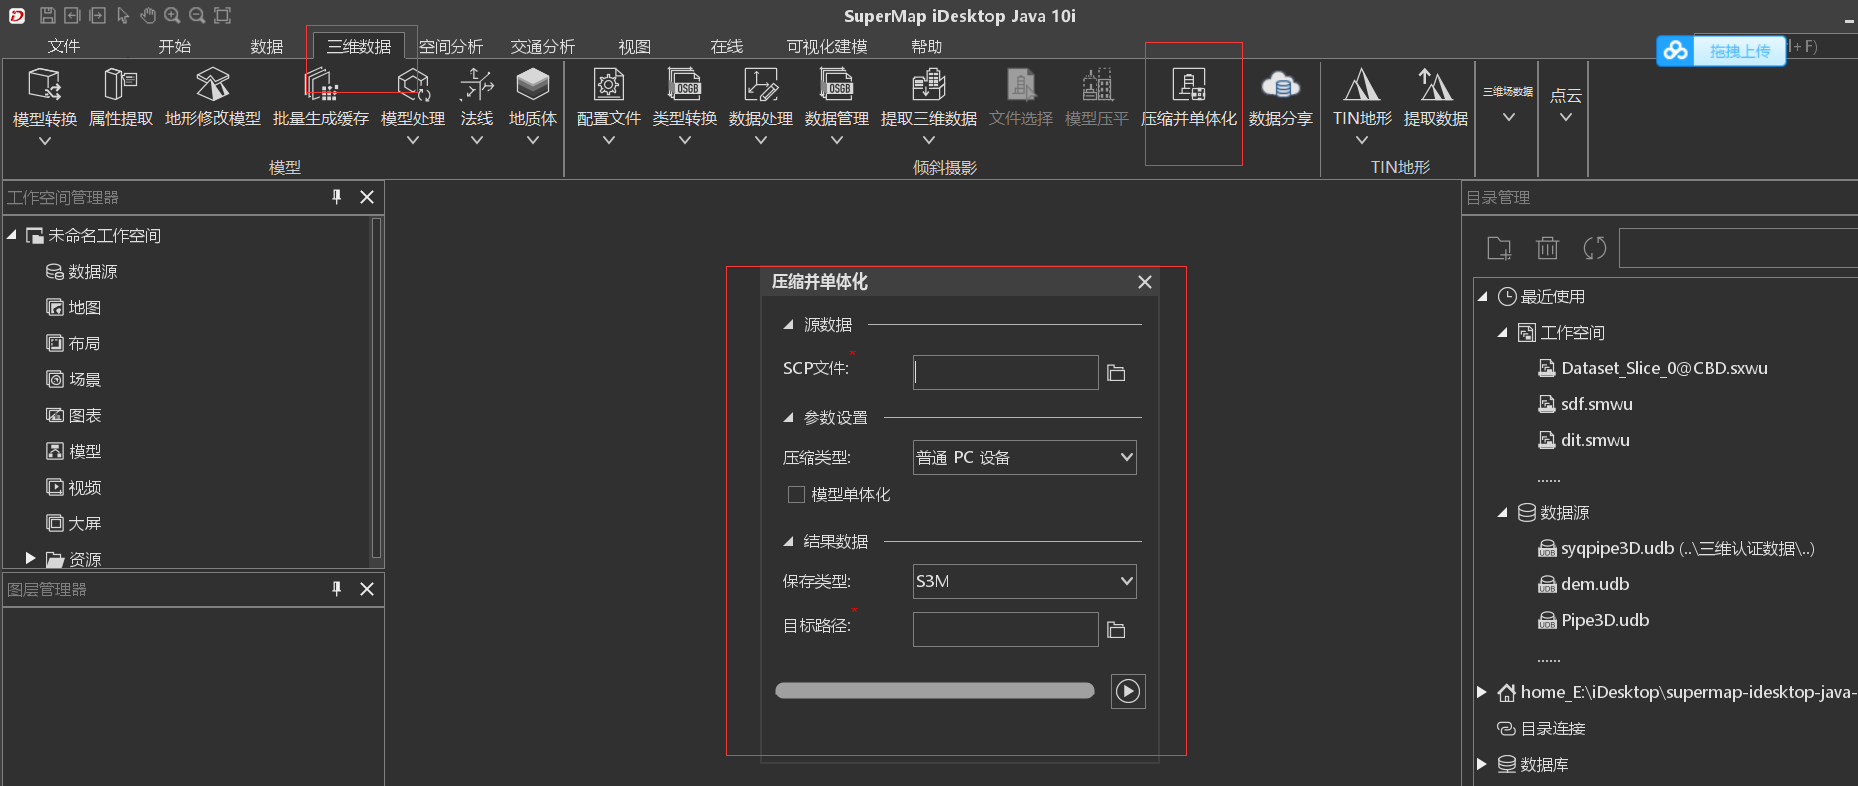The width and height of the screenshot is (1858, 786).
Task: Collapse the 结果数据 section
Action: [x=788, y=542]
